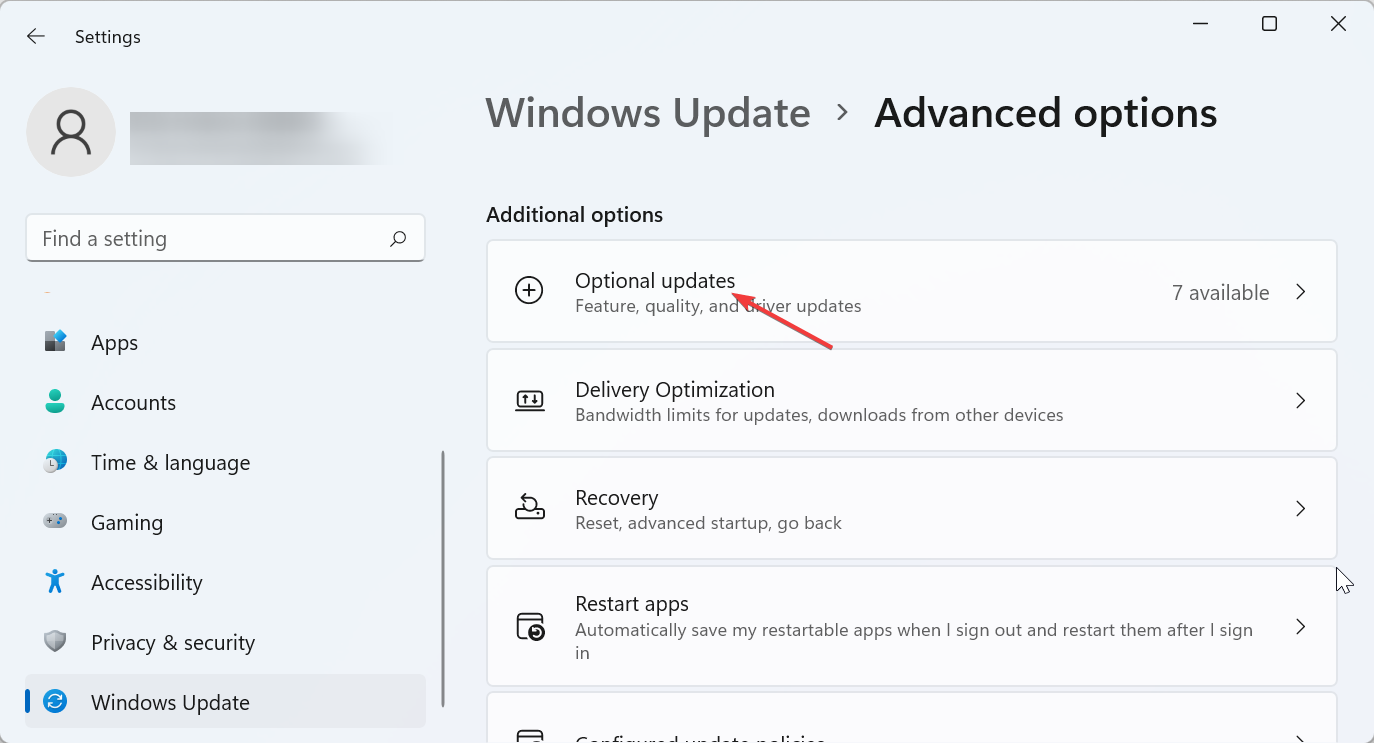Select the Time & language globe icon
The width and height of the screenshot is (1374, 743).
(55, 462)
